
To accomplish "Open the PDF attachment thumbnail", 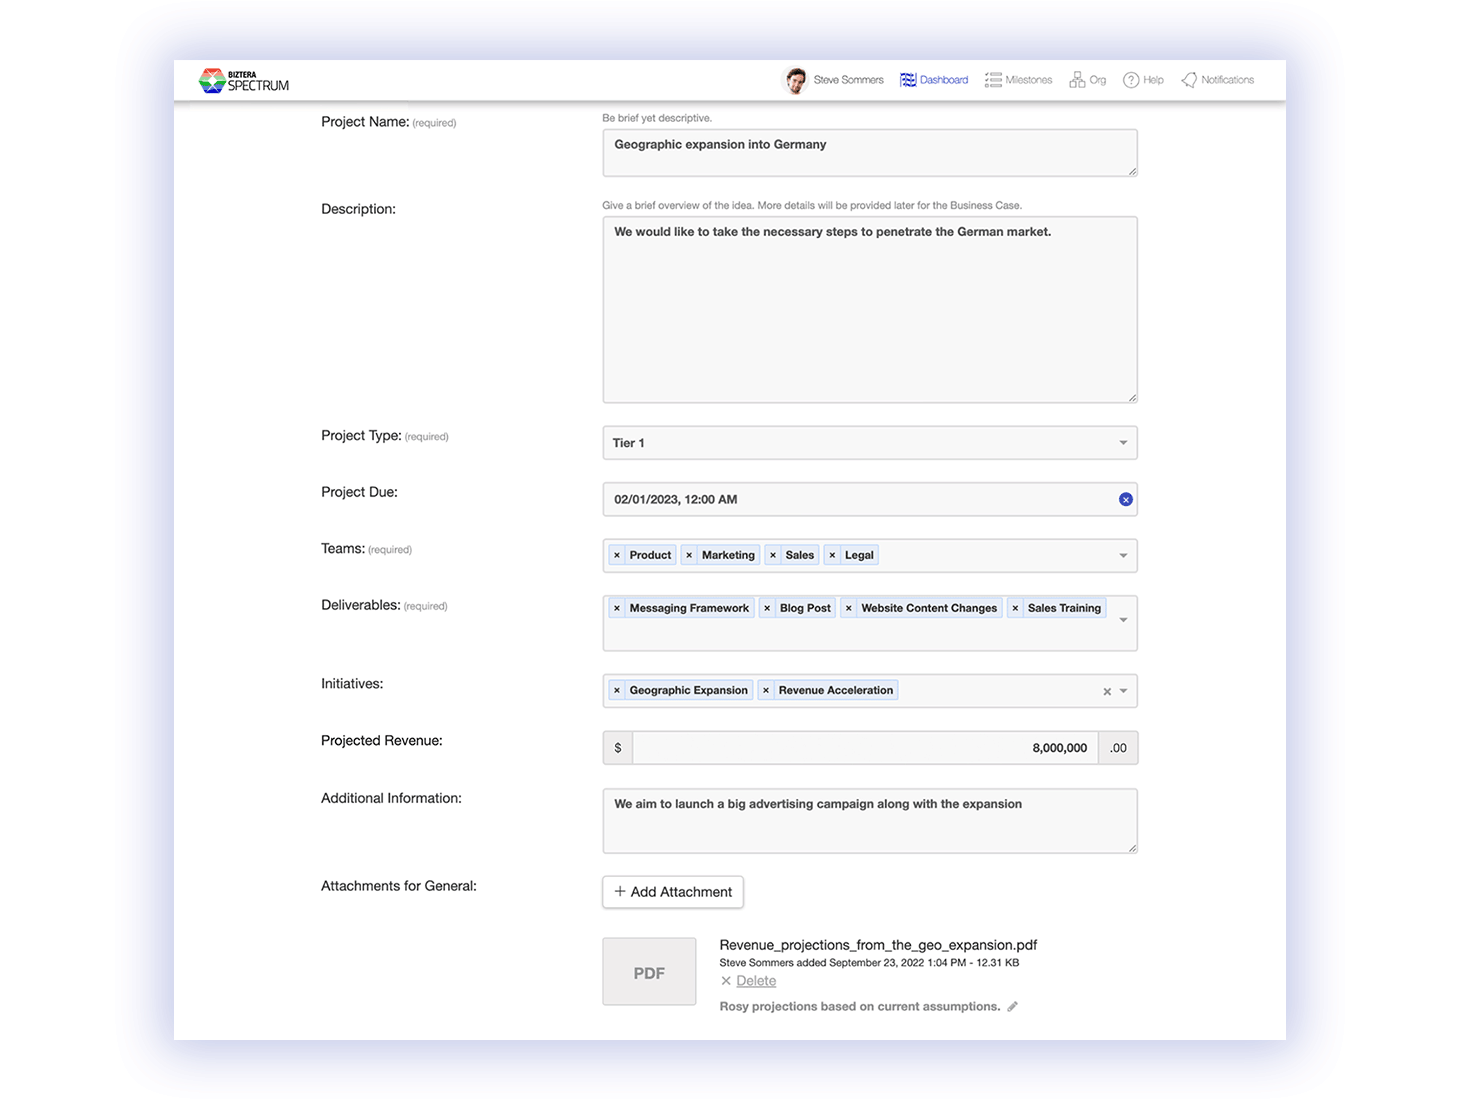I will coord(649,972).
